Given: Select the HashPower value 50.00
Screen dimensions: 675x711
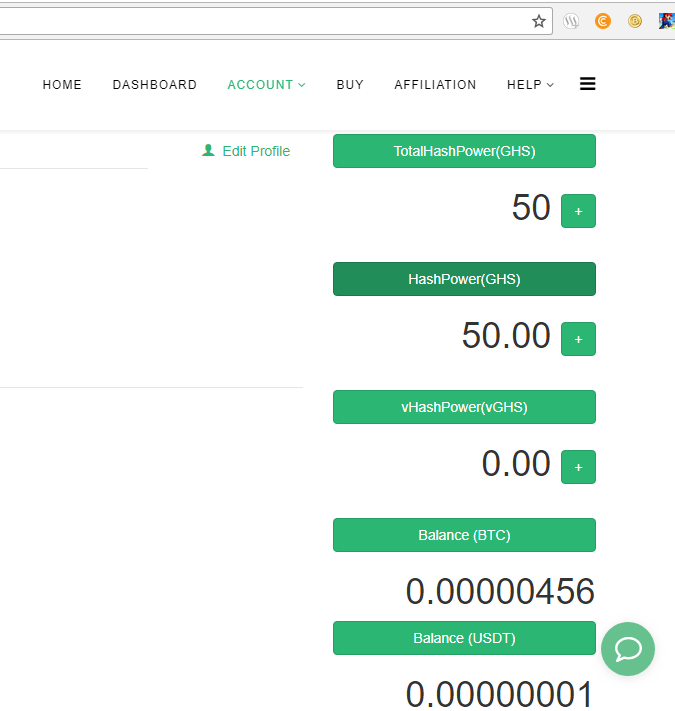Looking at the screenshot, I should click(506, 336).
